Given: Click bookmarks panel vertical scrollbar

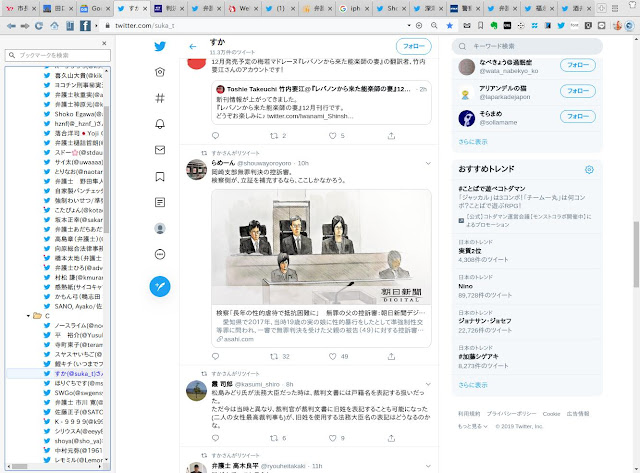Looking at the screenshot, I should click(106, 169).
